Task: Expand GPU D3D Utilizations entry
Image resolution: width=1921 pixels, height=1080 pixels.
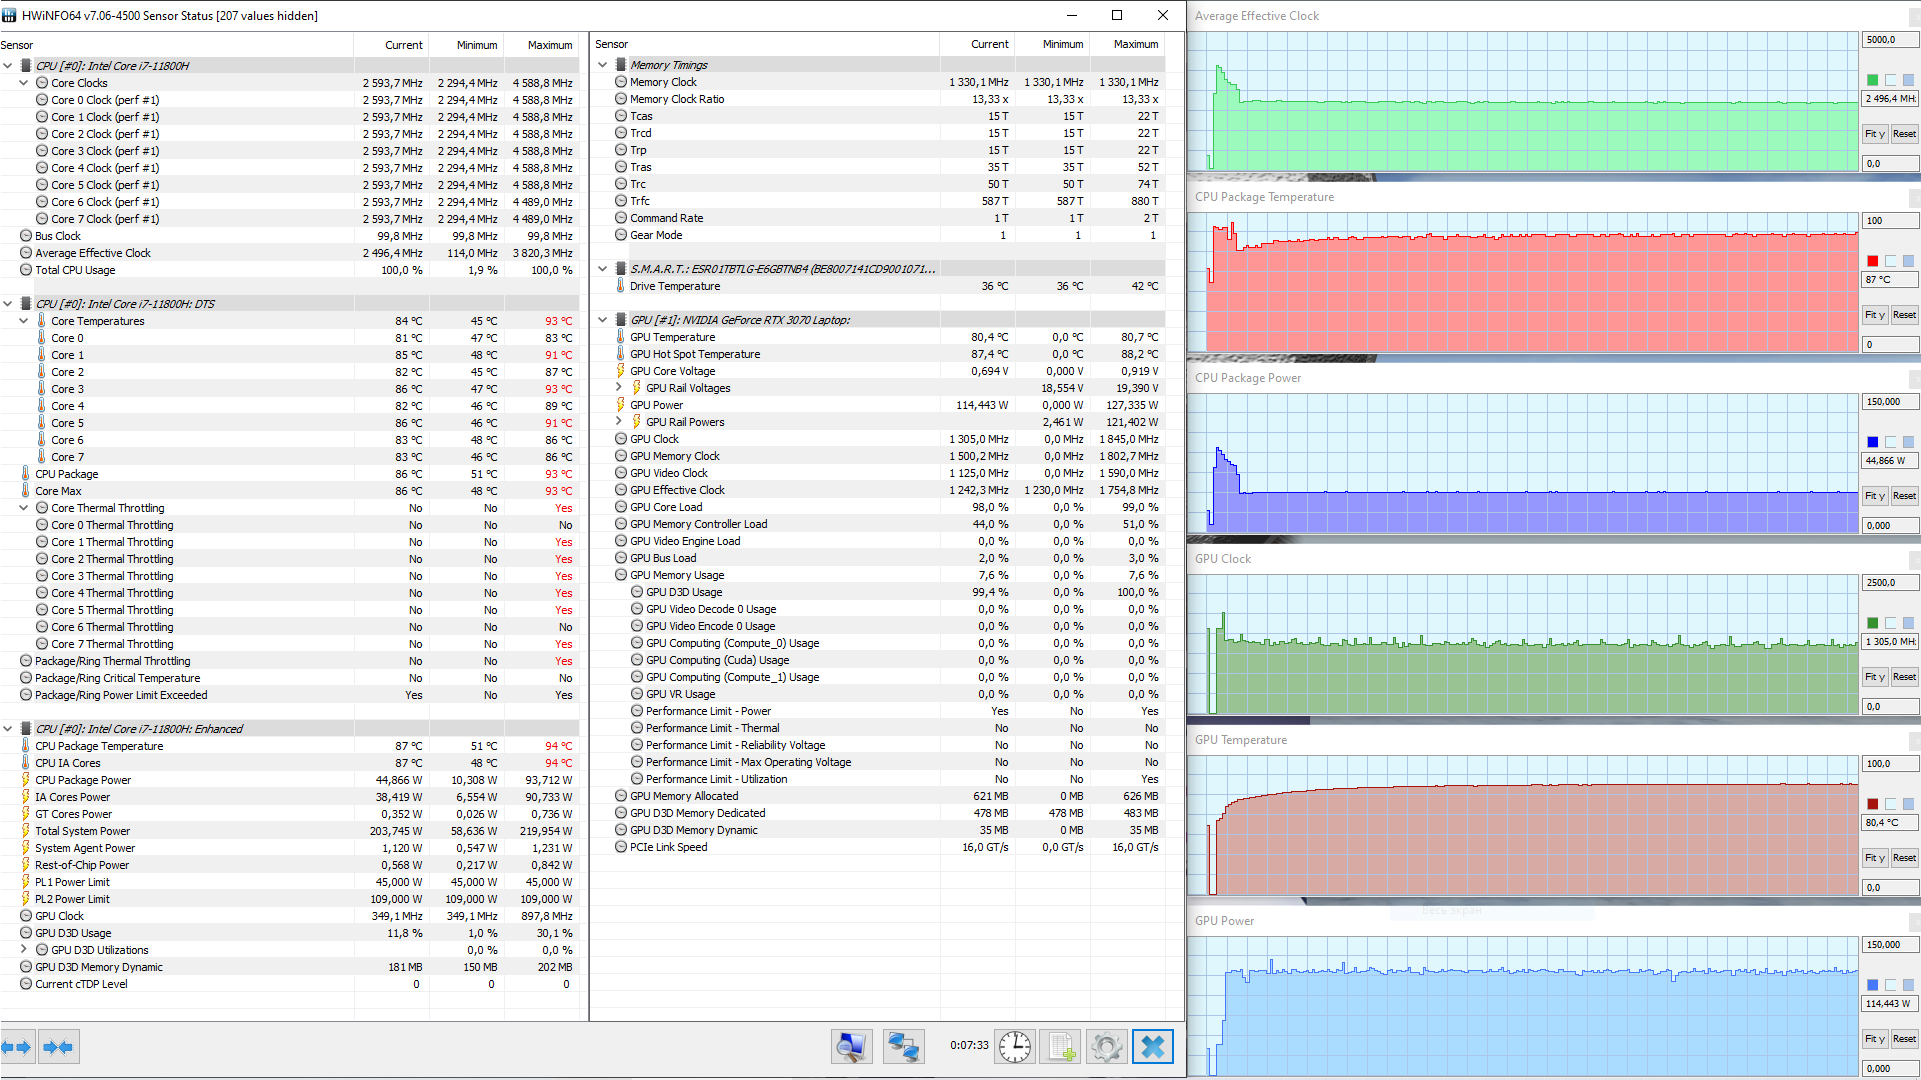Action: click(24, 950)
